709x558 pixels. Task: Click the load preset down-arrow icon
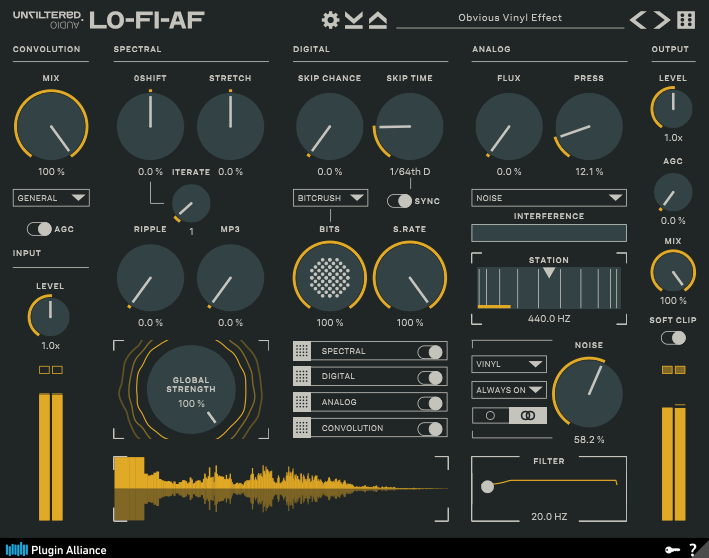coord(354,20)
